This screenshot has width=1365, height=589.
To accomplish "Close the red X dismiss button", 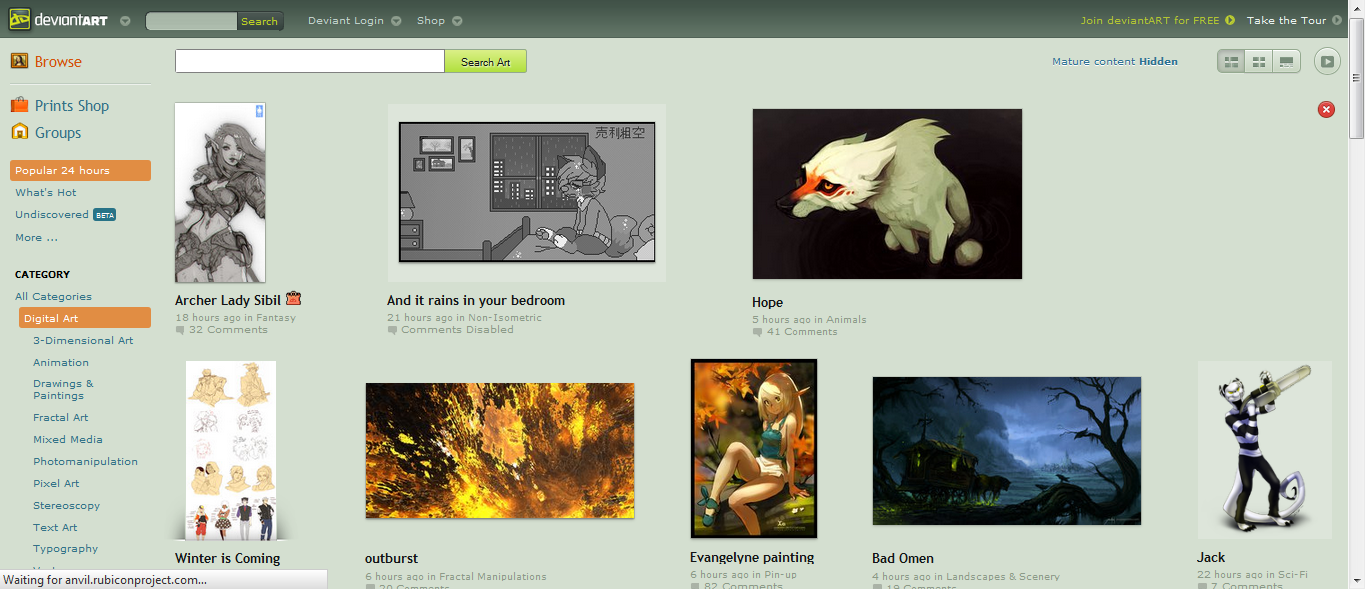I will (1327, 110).
